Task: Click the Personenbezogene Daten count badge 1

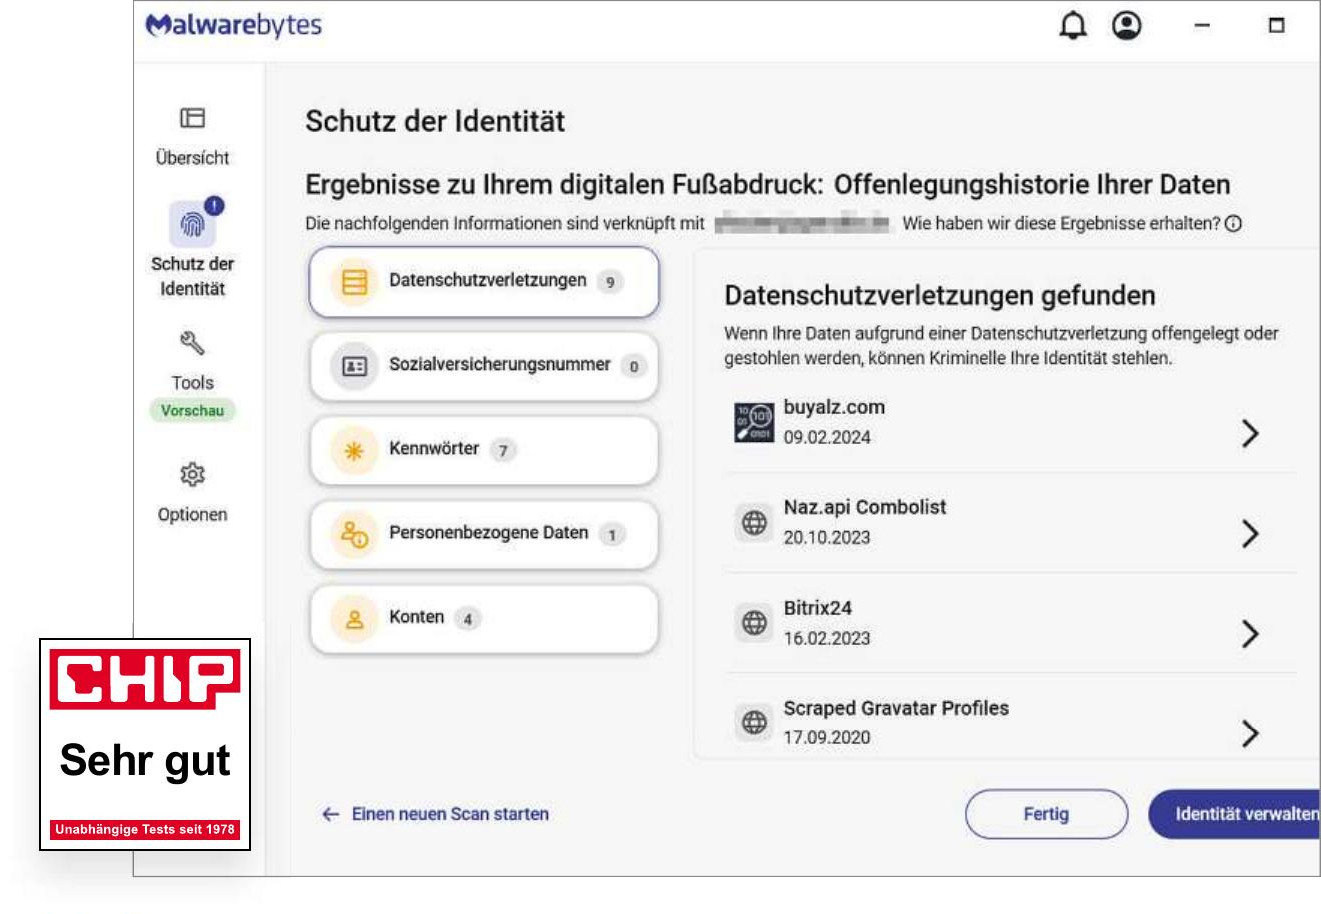Action: click(x=612, y=534)
